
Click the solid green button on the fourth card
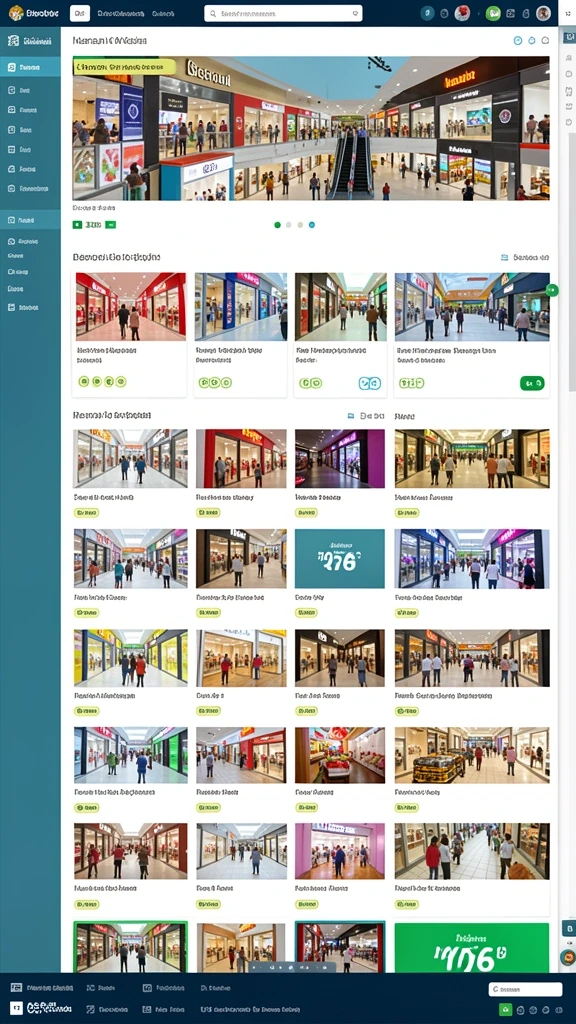[x=532, y=383]
